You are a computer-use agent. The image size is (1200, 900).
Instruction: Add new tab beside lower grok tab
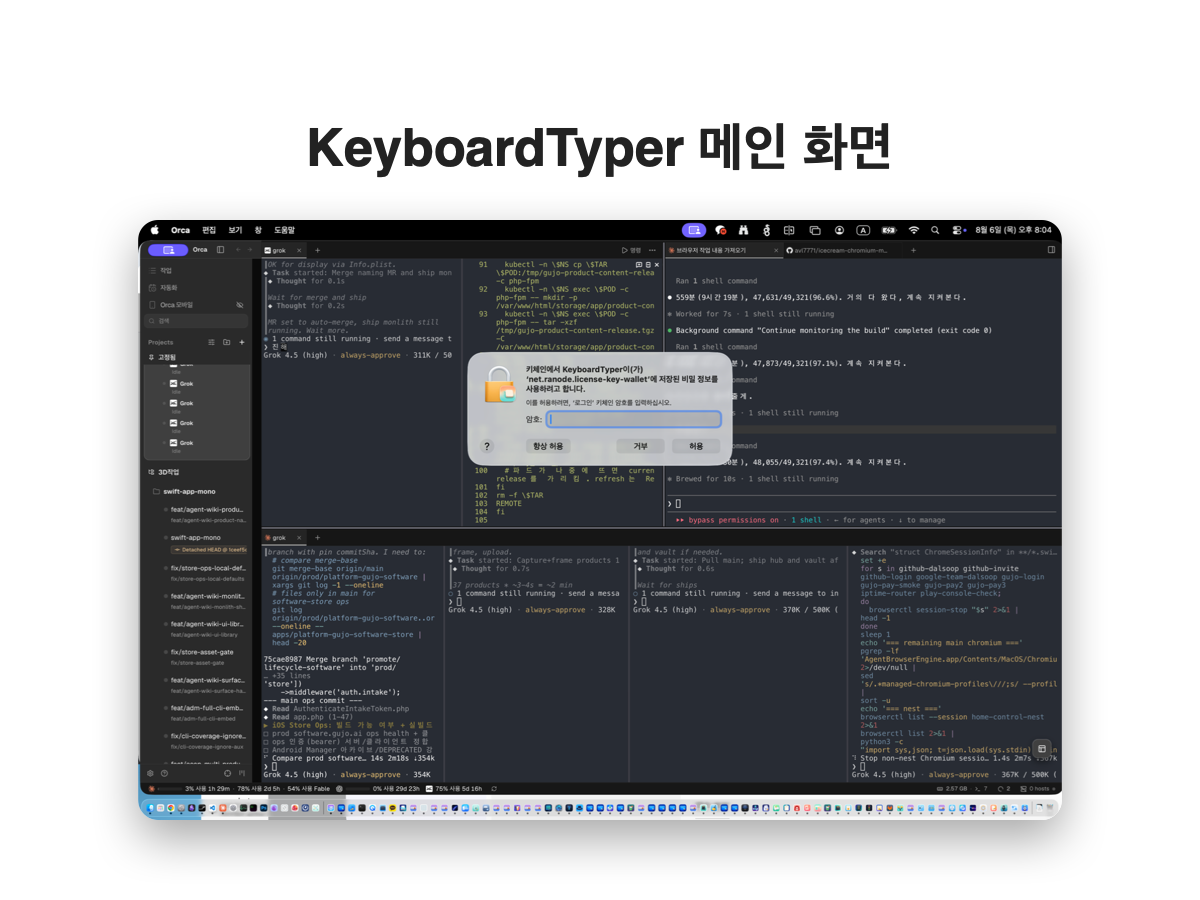coord(319,538)
